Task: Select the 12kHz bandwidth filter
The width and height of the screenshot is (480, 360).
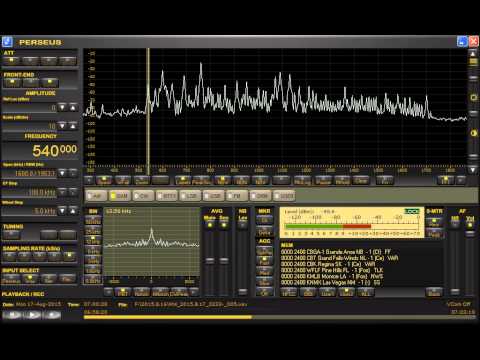Action: (x=93, y=241)
